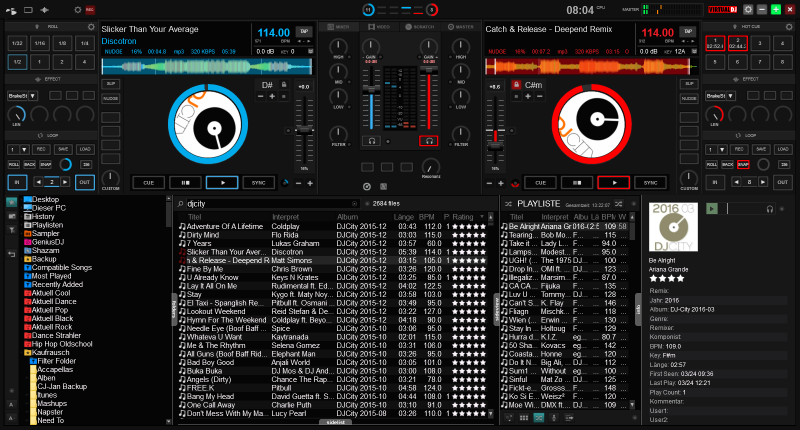Select Dirty Mind by Flo Rida row

[334, 235]
